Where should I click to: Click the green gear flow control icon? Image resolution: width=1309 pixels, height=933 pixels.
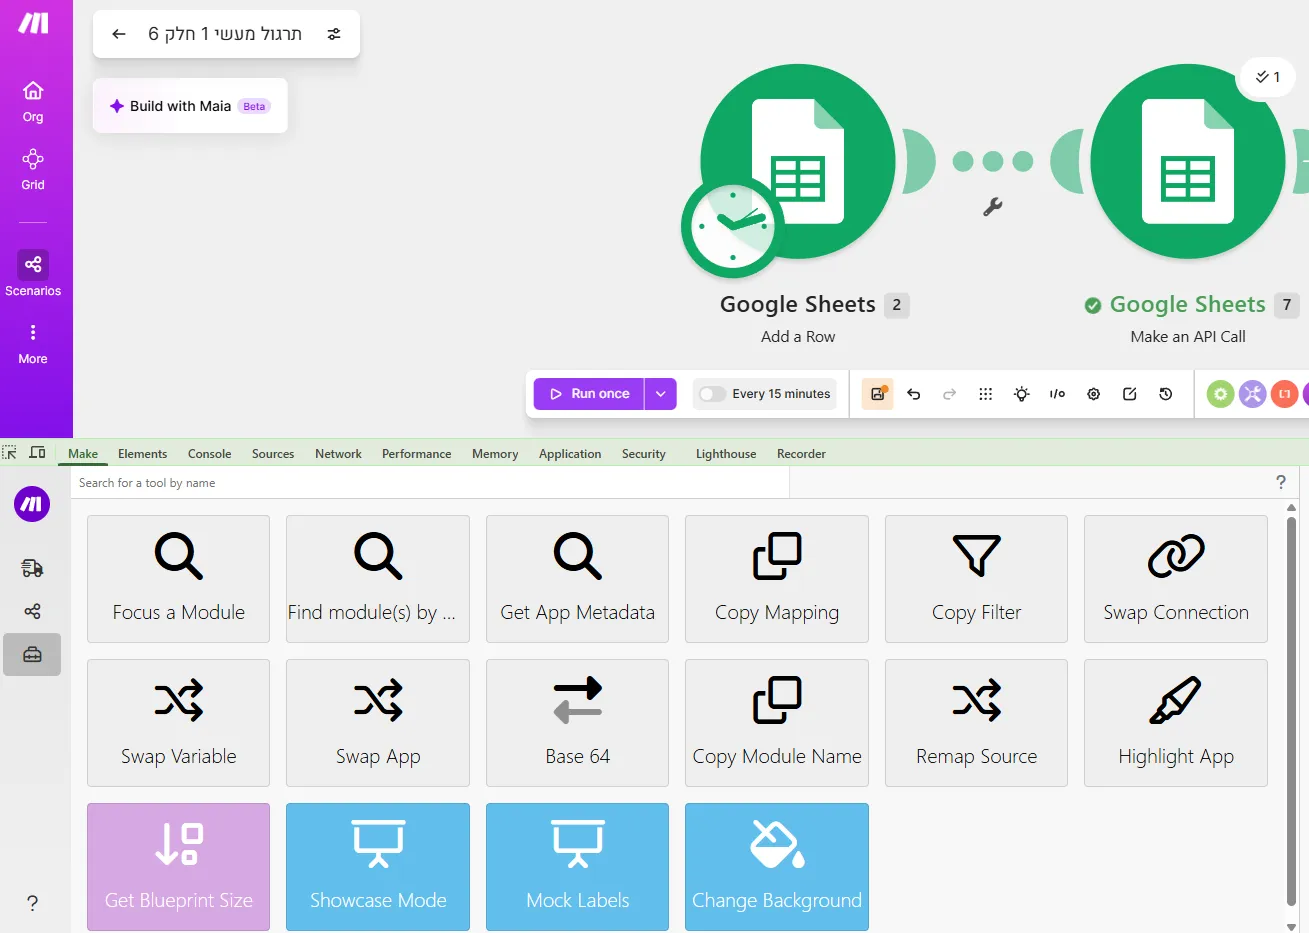1220,394
